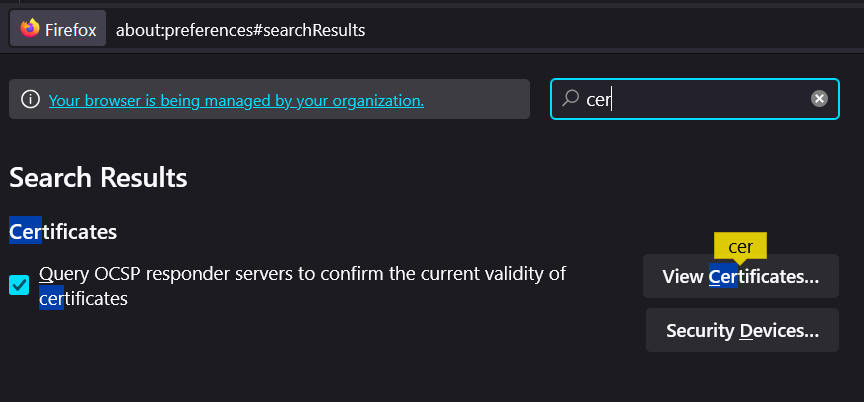The image size is (864, 402).
Task: Click the yellow "cer" tooltip bubble
Action: tap(740, 246)
